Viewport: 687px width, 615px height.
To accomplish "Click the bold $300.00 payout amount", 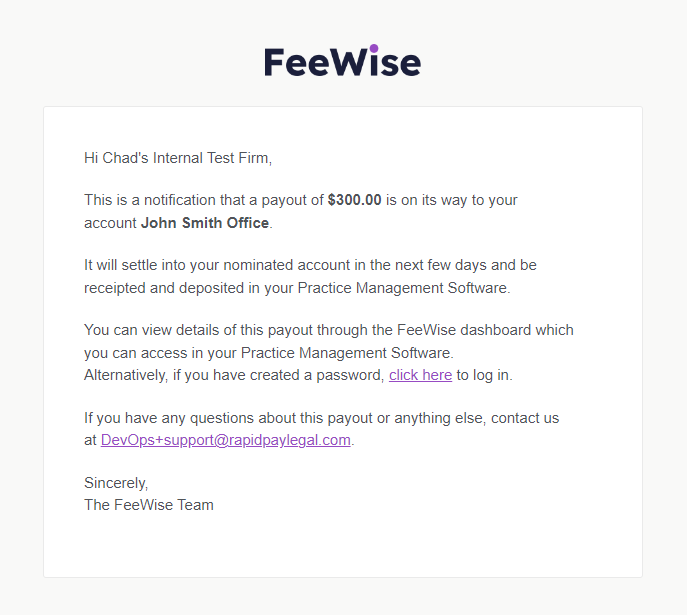I will [x=354, y=200].
